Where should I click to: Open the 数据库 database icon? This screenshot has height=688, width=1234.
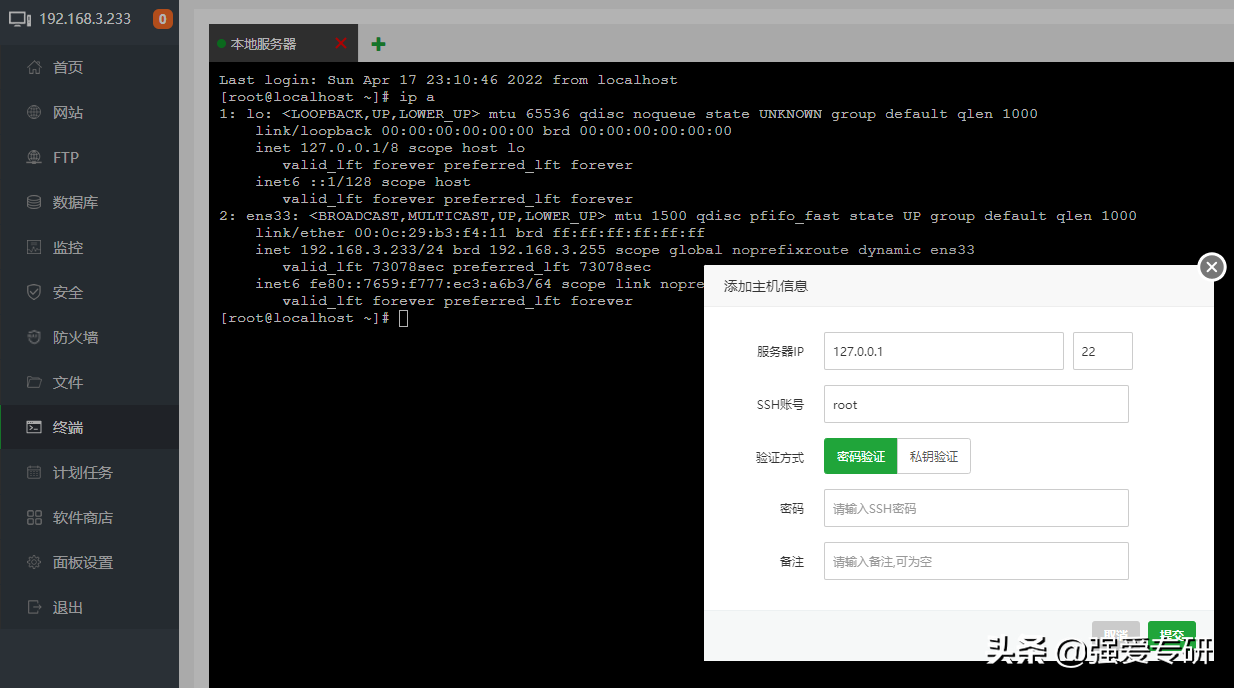(x=34, y=203)
